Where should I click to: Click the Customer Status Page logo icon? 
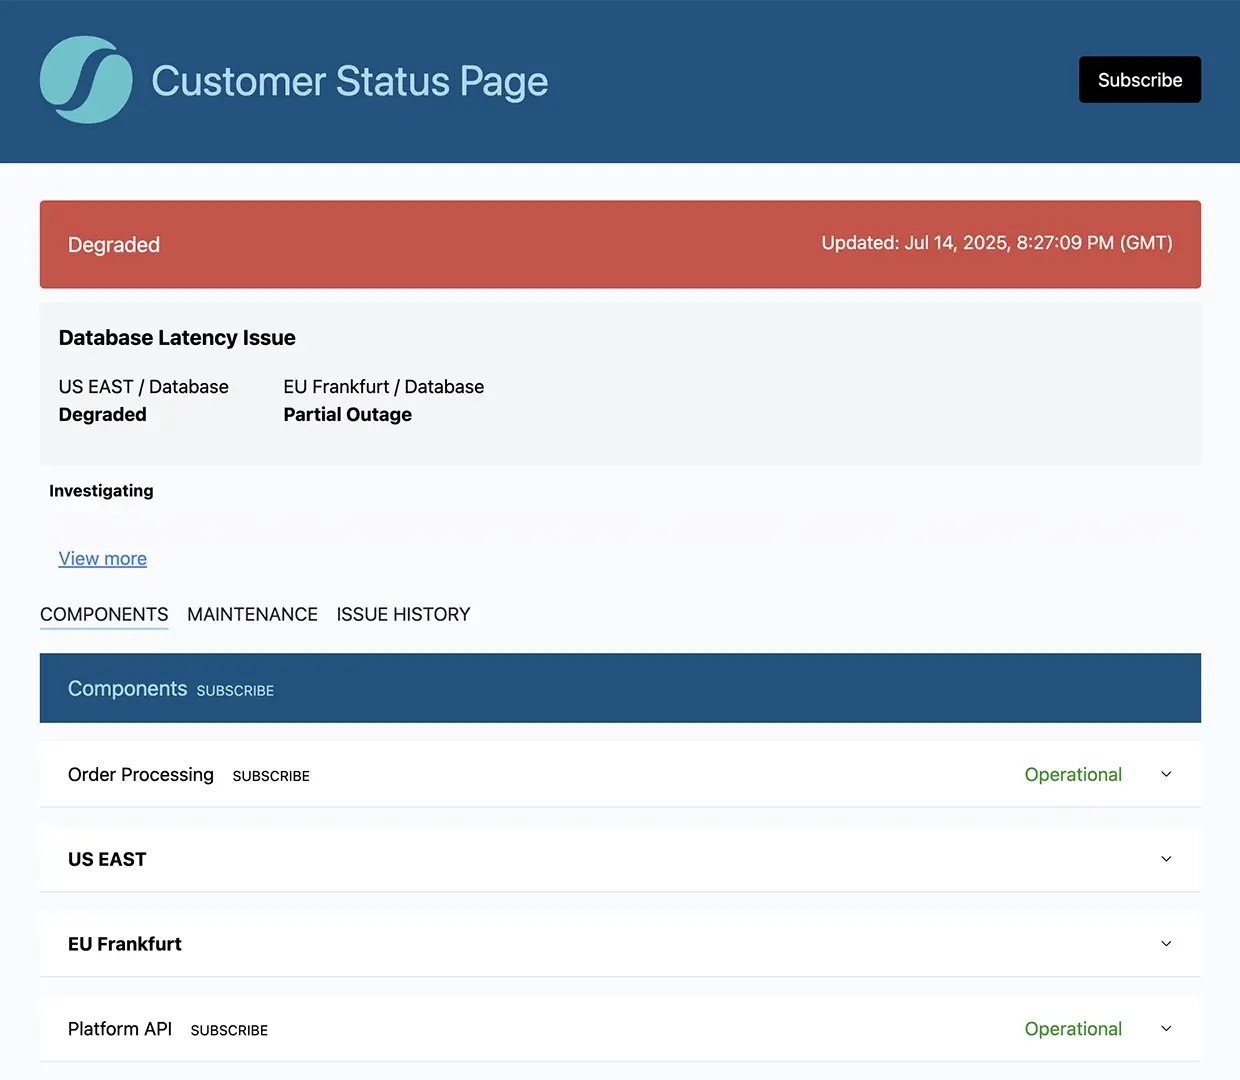(86, 80)
